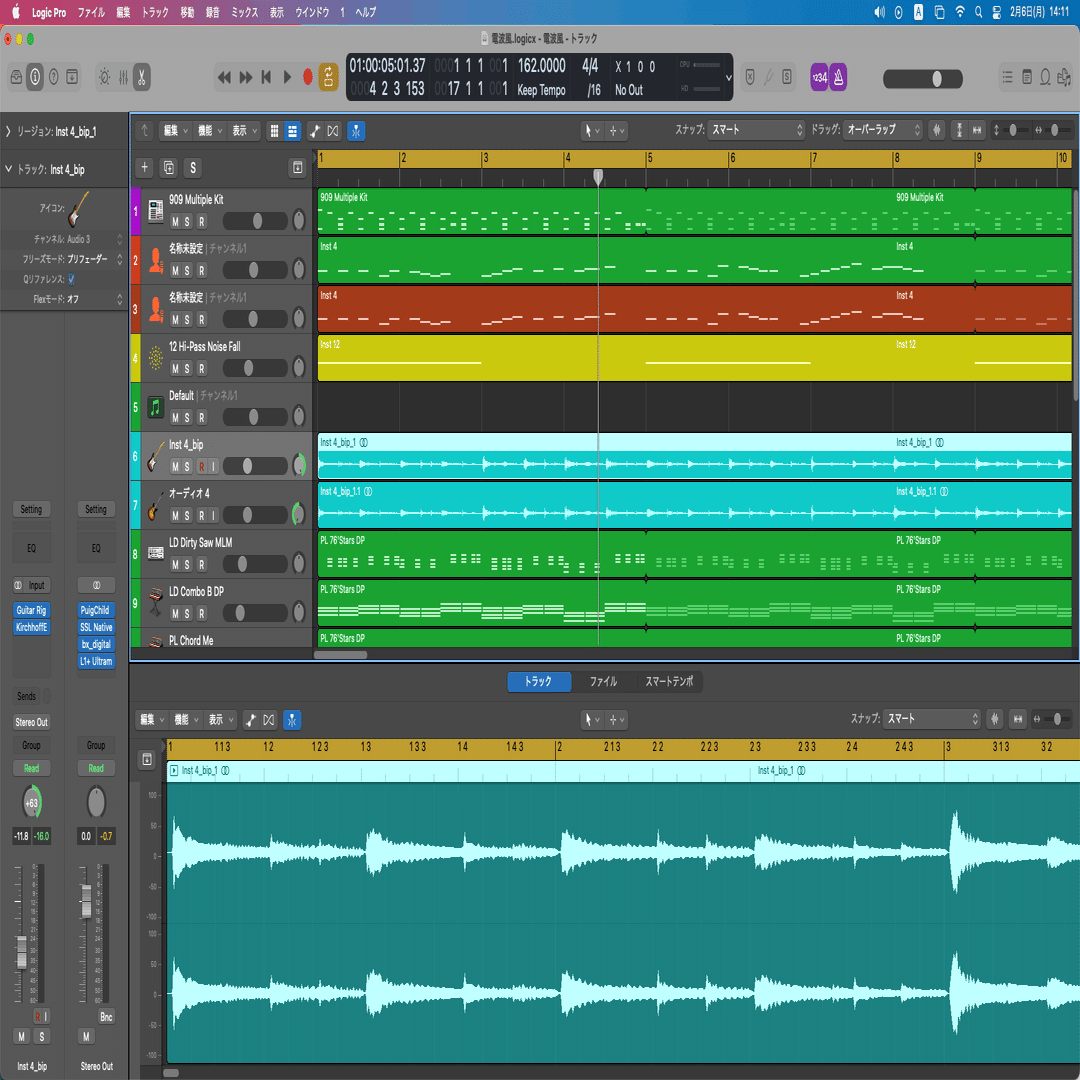Open the Library button in control bar
The width and height of the screenshot is (1080, 1080).
(x=17, y=77)
